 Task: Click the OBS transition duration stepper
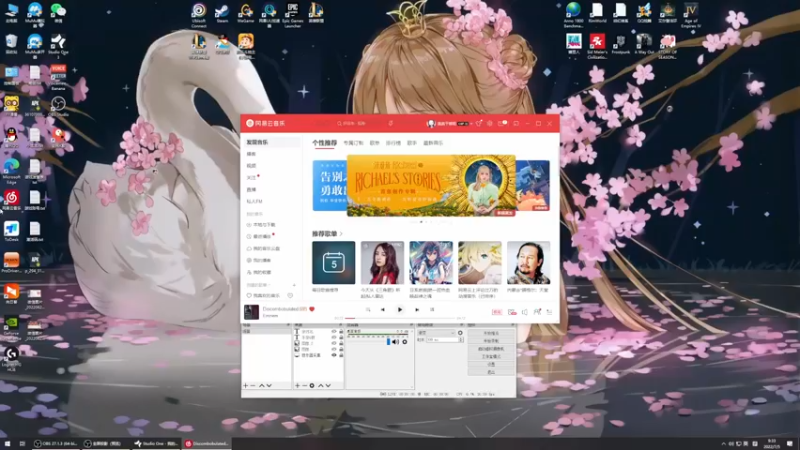pos(462,340)
